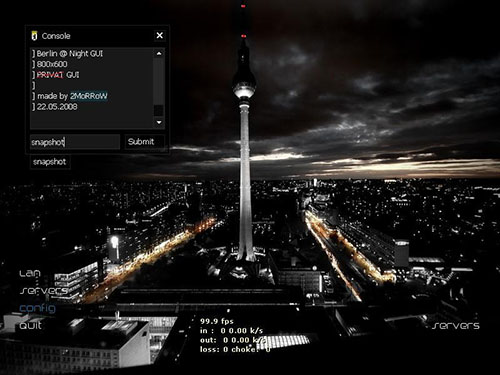
Task: Click the 'loss: 0 choke' stats line
Action: tap(235, 349)
